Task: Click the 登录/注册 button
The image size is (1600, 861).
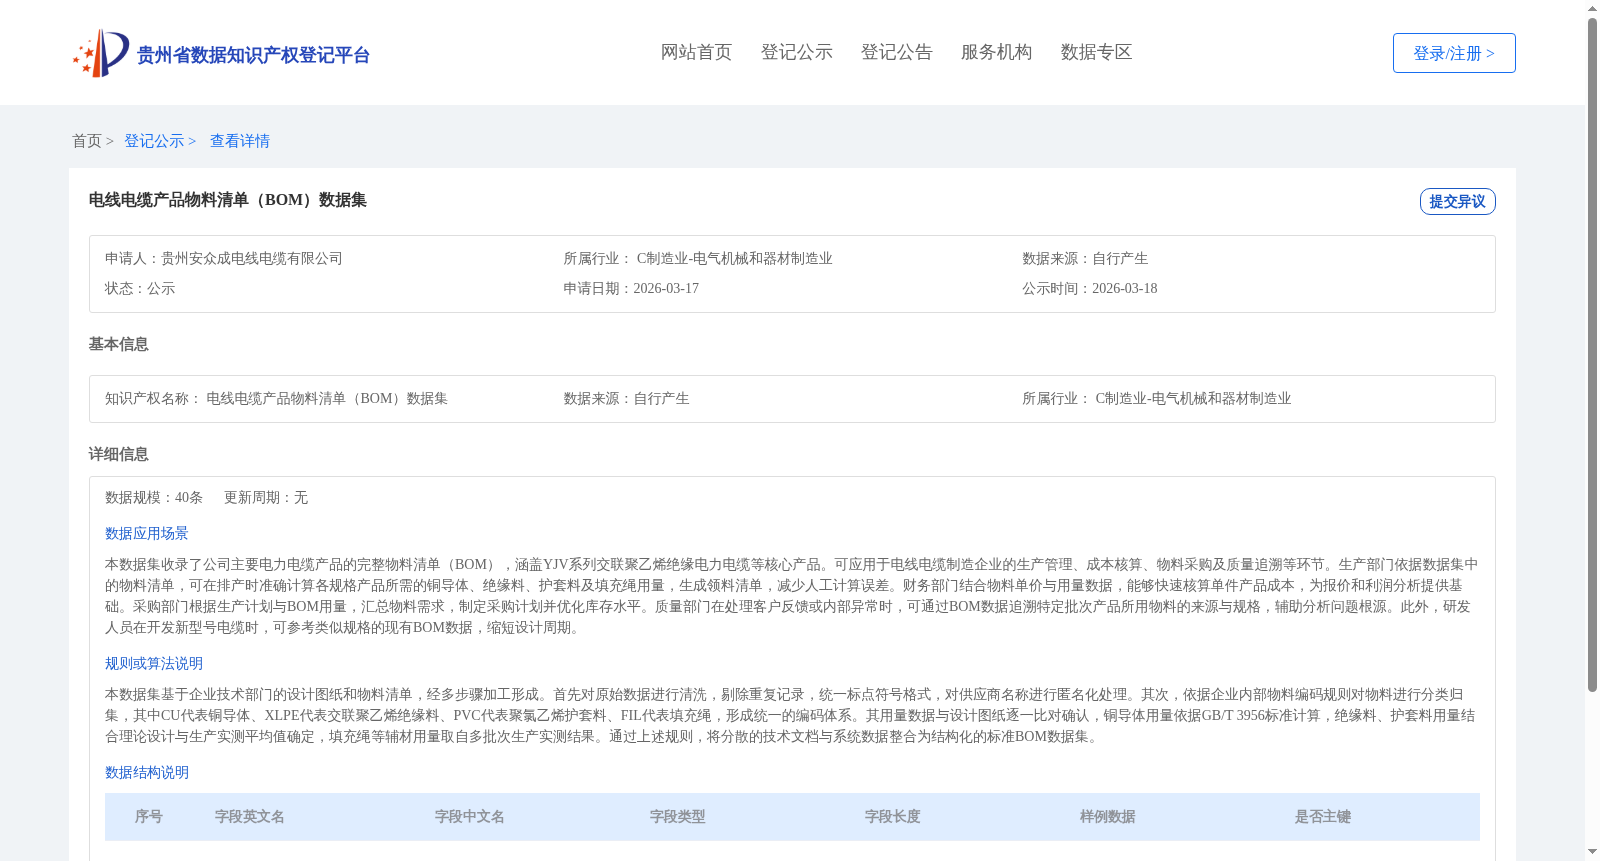Action: (x=1454, y=53)
